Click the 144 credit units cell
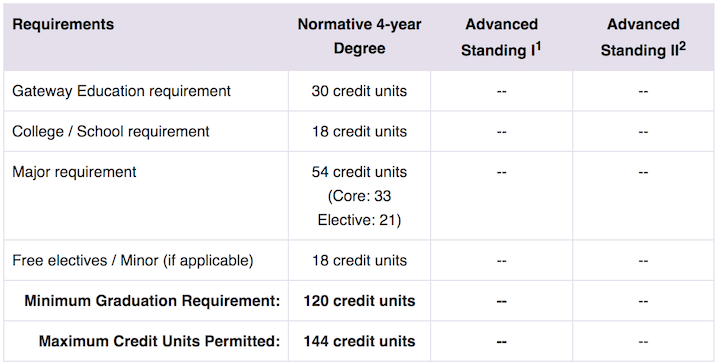720x364 pixels. click(x=360, y=341)
